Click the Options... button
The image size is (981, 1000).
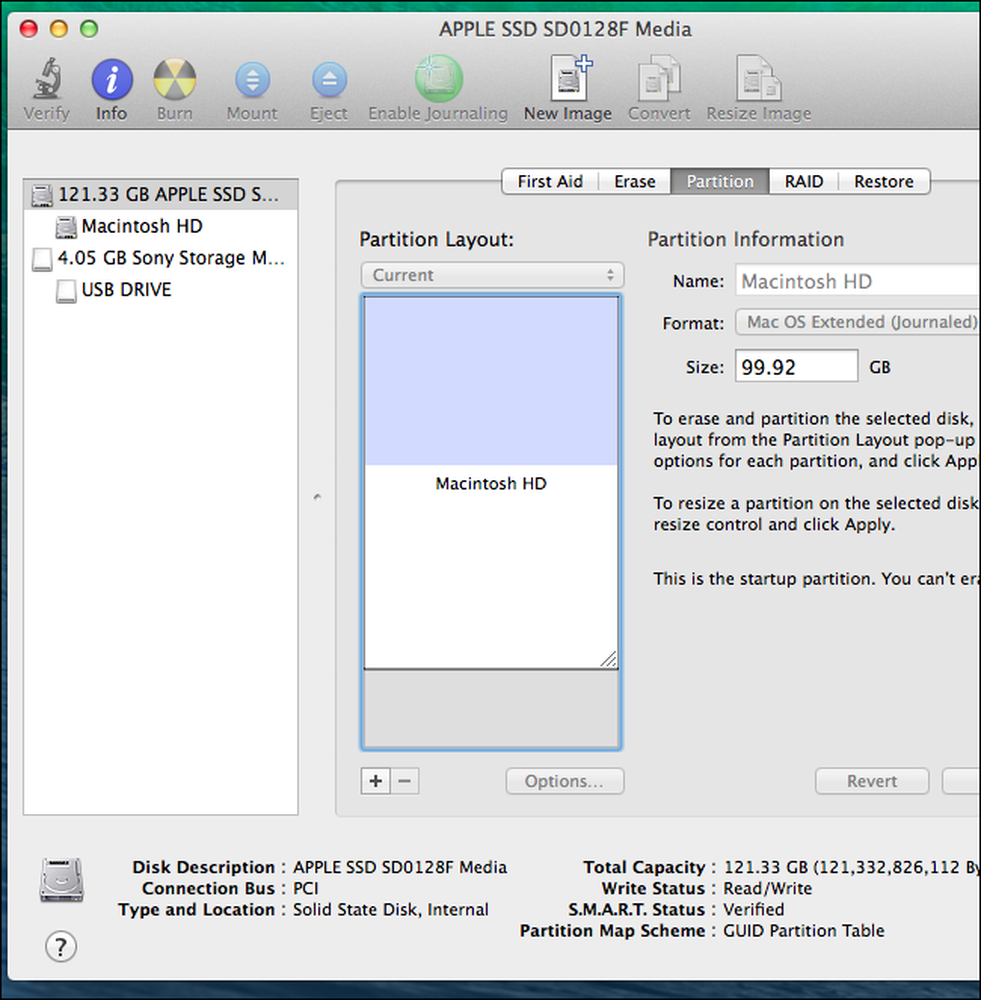(564, 781)
